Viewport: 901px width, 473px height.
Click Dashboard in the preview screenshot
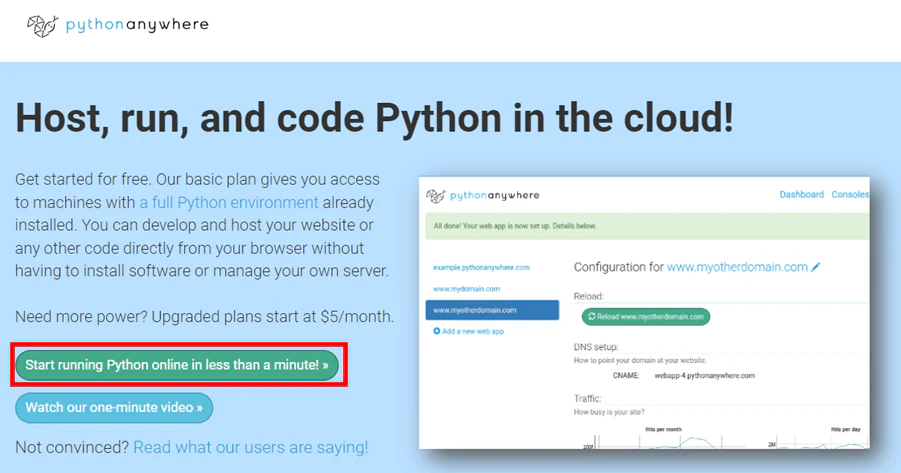point(802,194)
